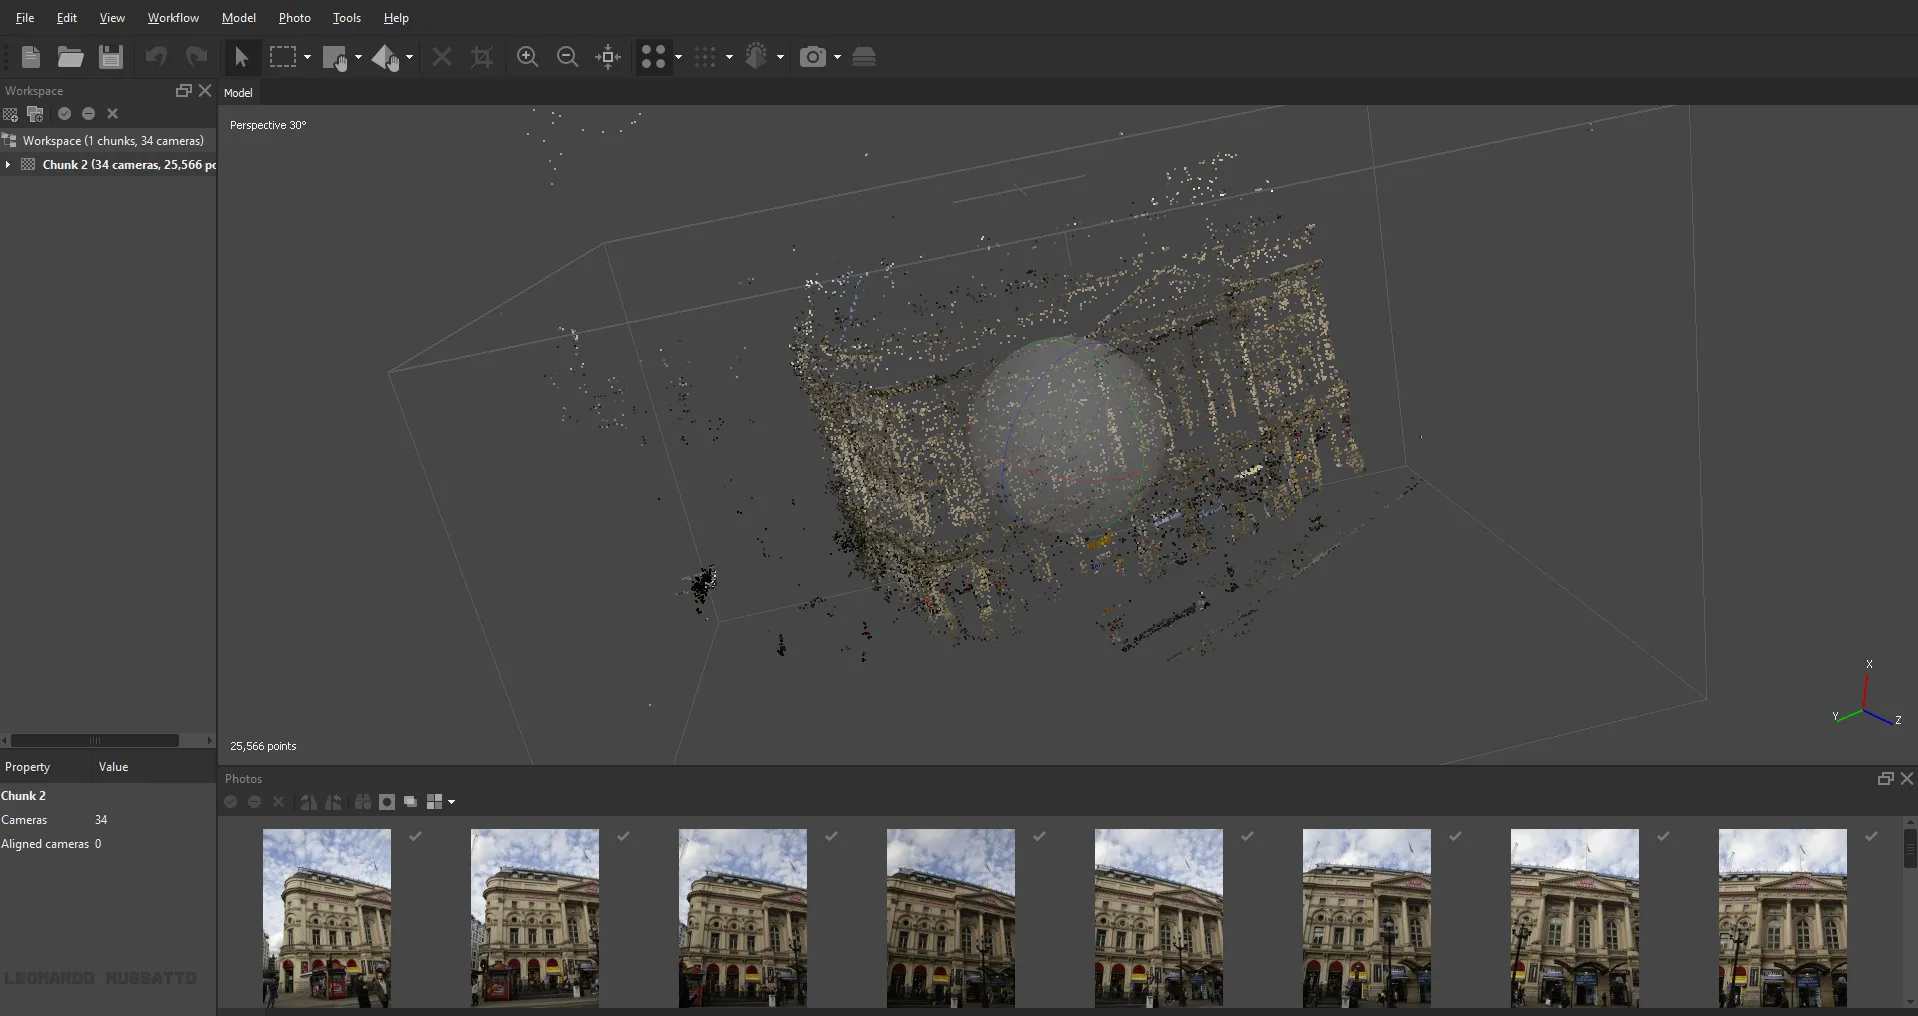Disable selected cameras in Photos pane

point(254,802)
